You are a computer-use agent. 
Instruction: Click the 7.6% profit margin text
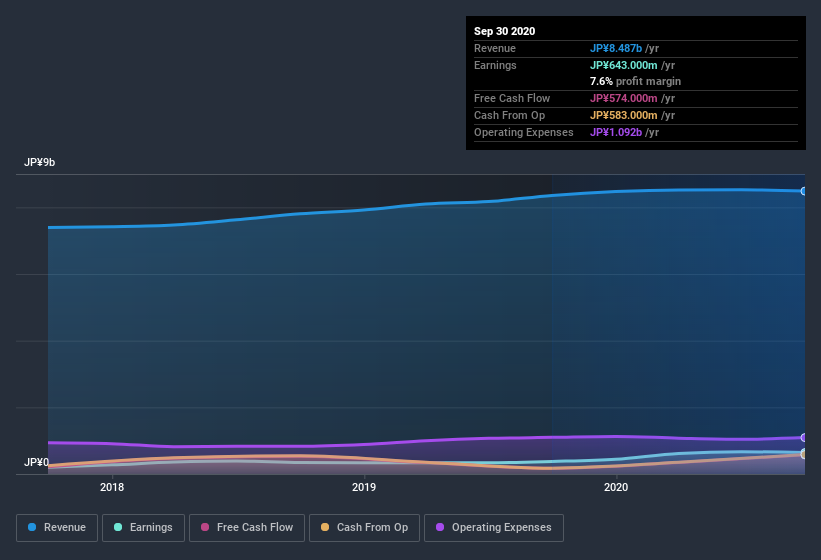[636, 81]
